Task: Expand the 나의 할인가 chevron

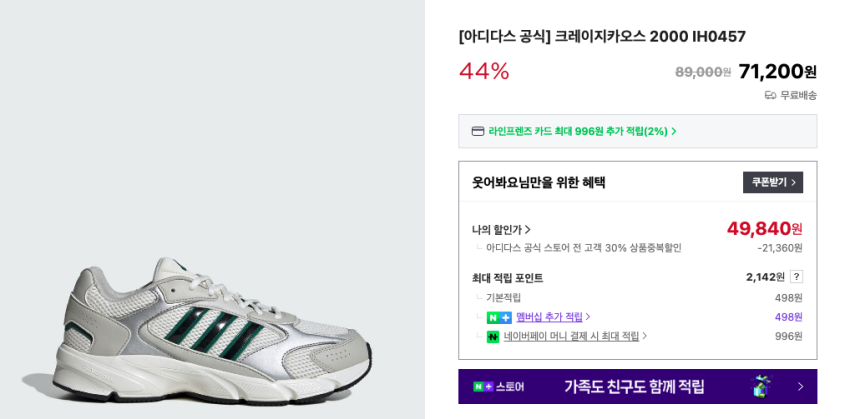Action: (528, 230)
